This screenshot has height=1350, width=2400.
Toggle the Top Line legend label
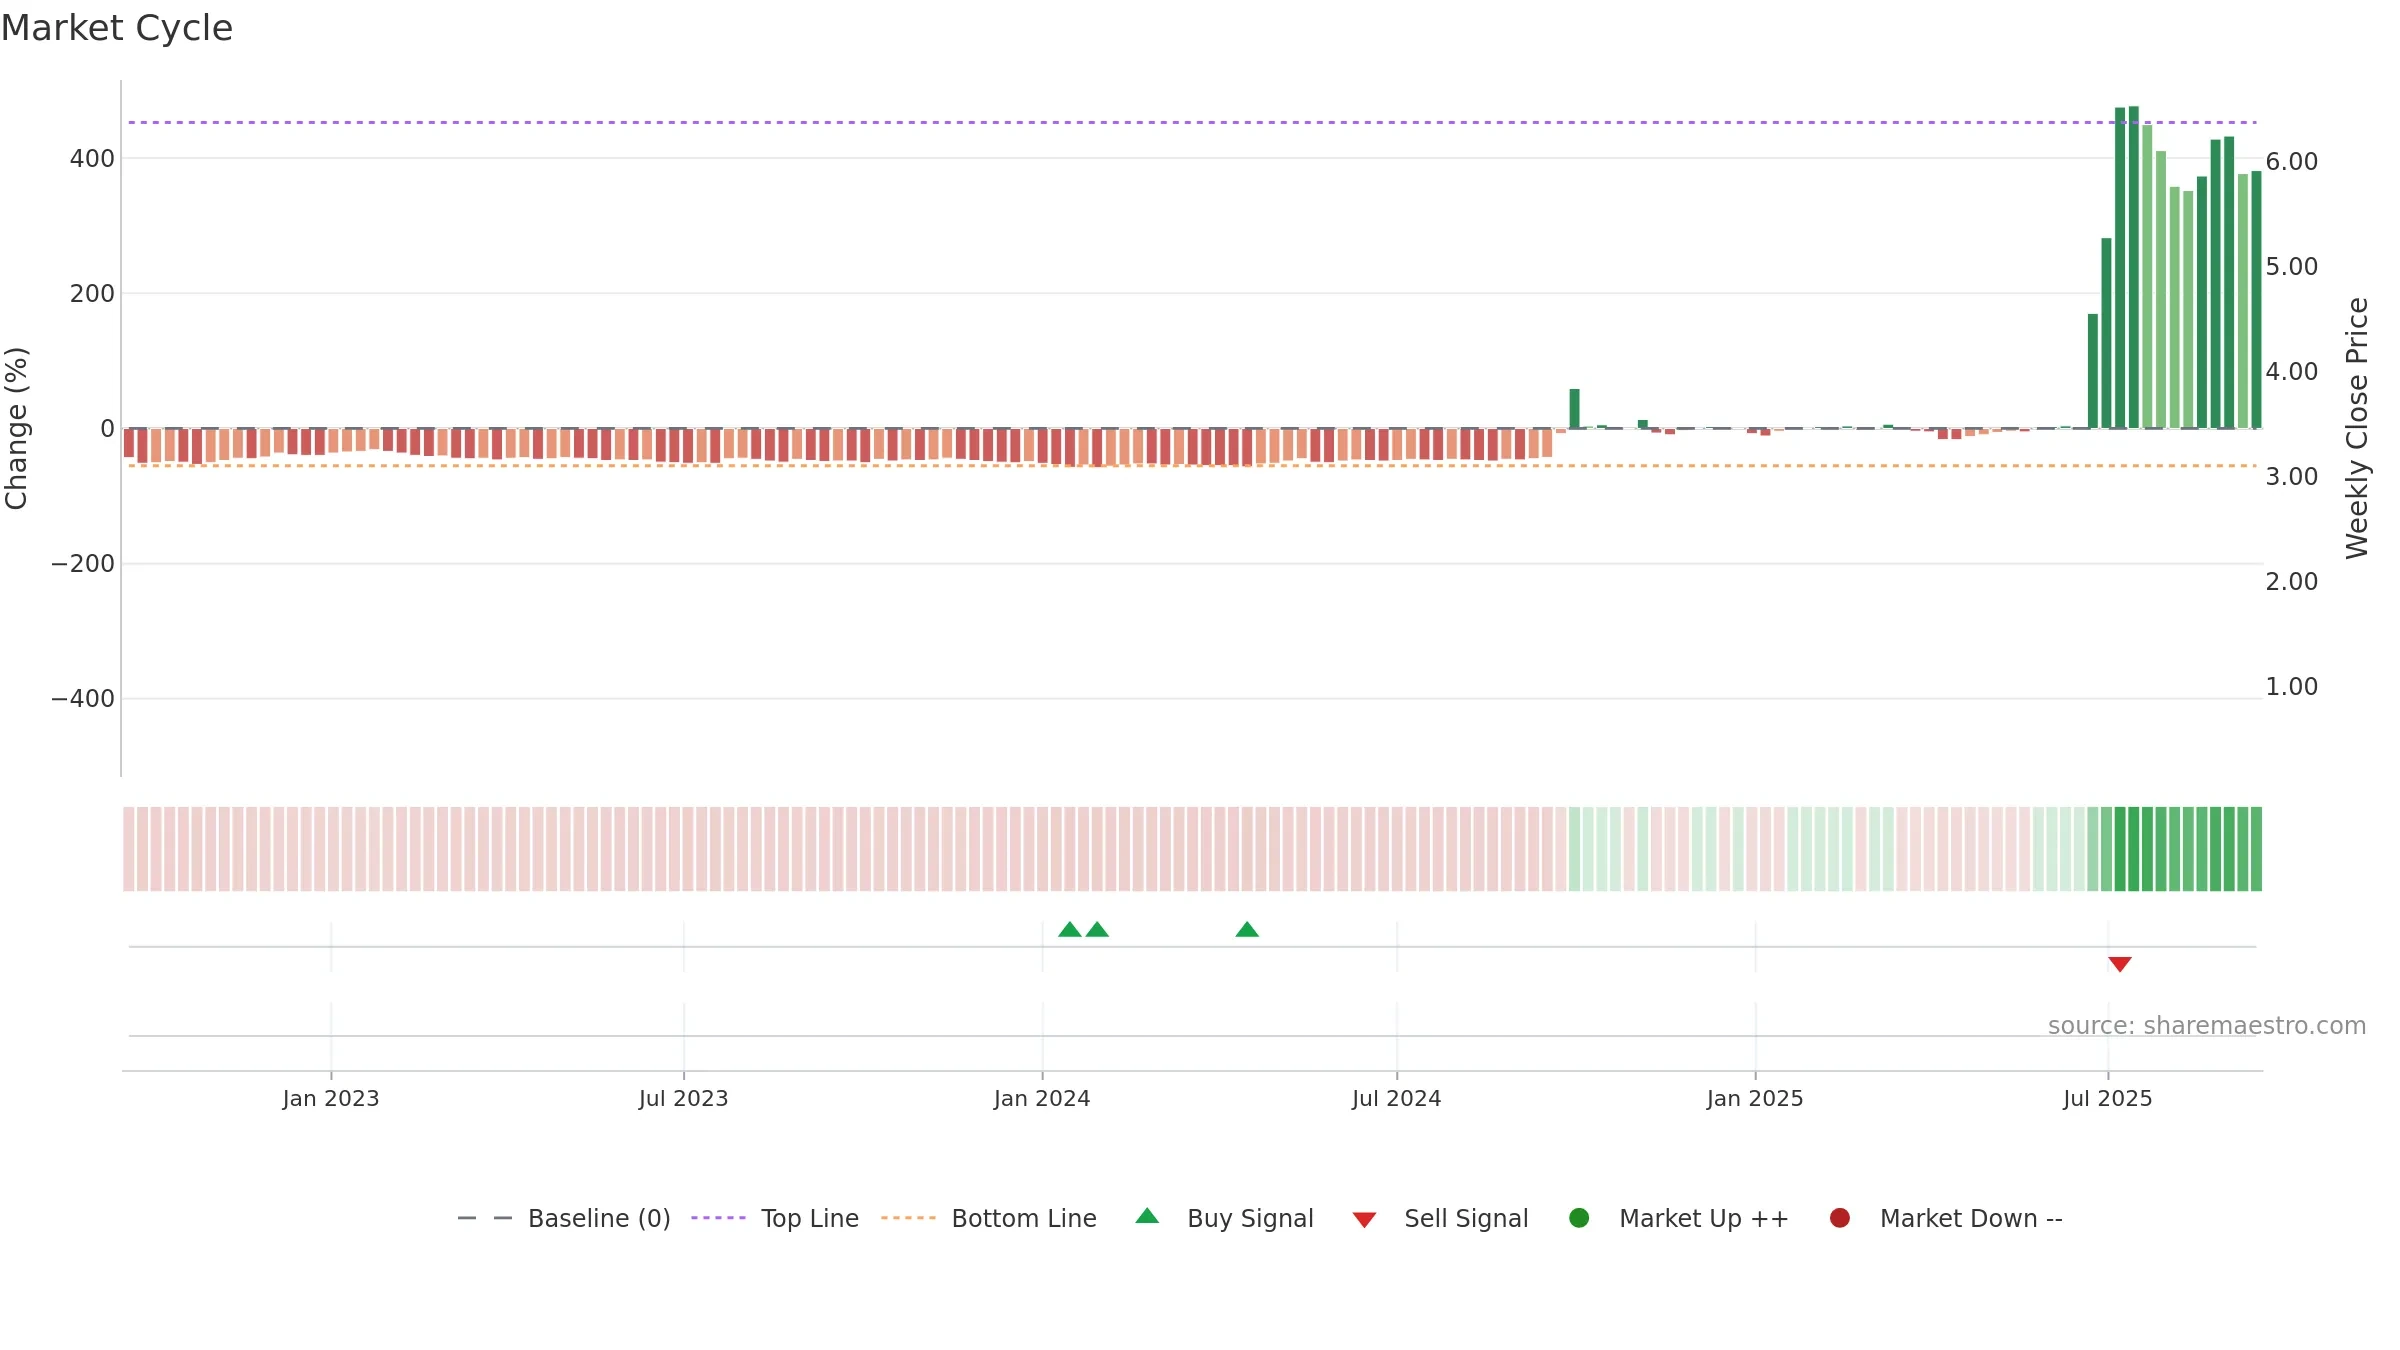click(x=810, y=1219)
